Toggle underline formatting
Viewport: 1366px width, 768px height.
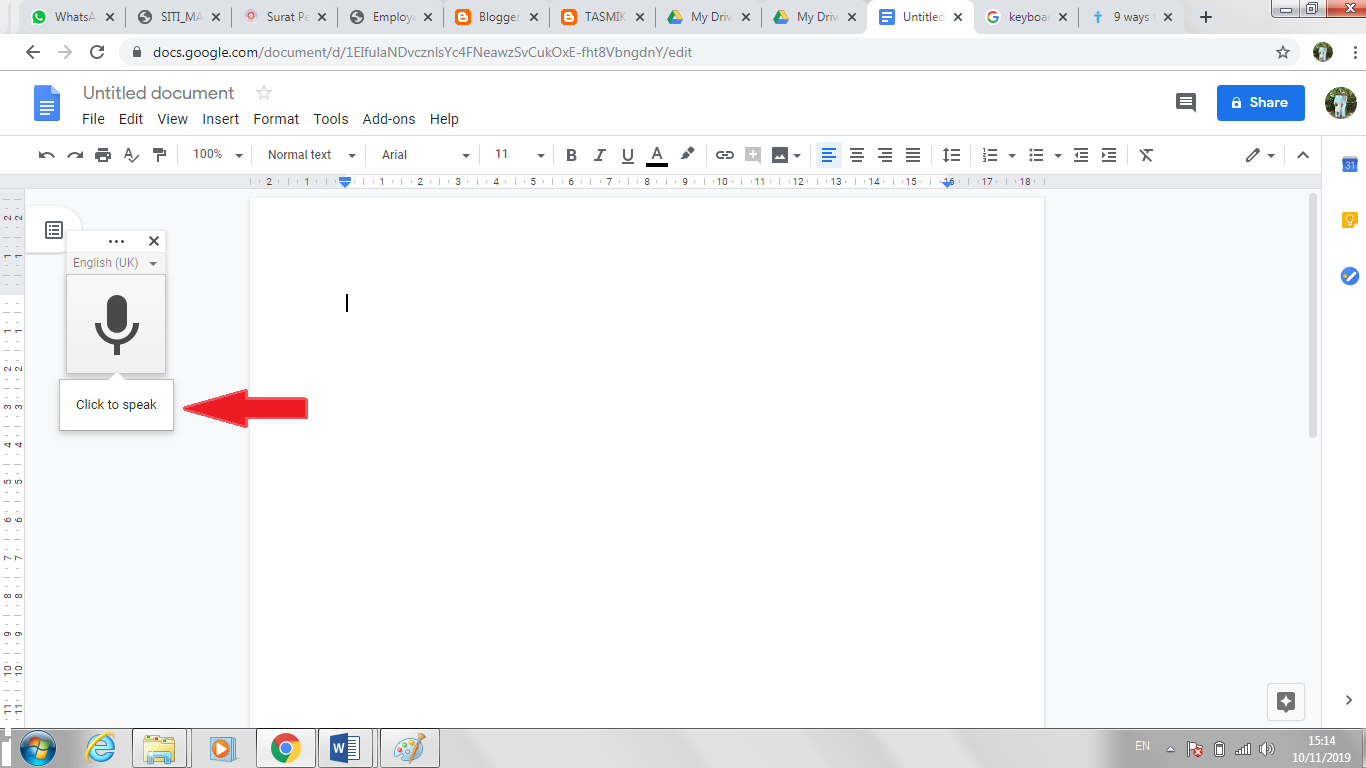coord(627,155)
